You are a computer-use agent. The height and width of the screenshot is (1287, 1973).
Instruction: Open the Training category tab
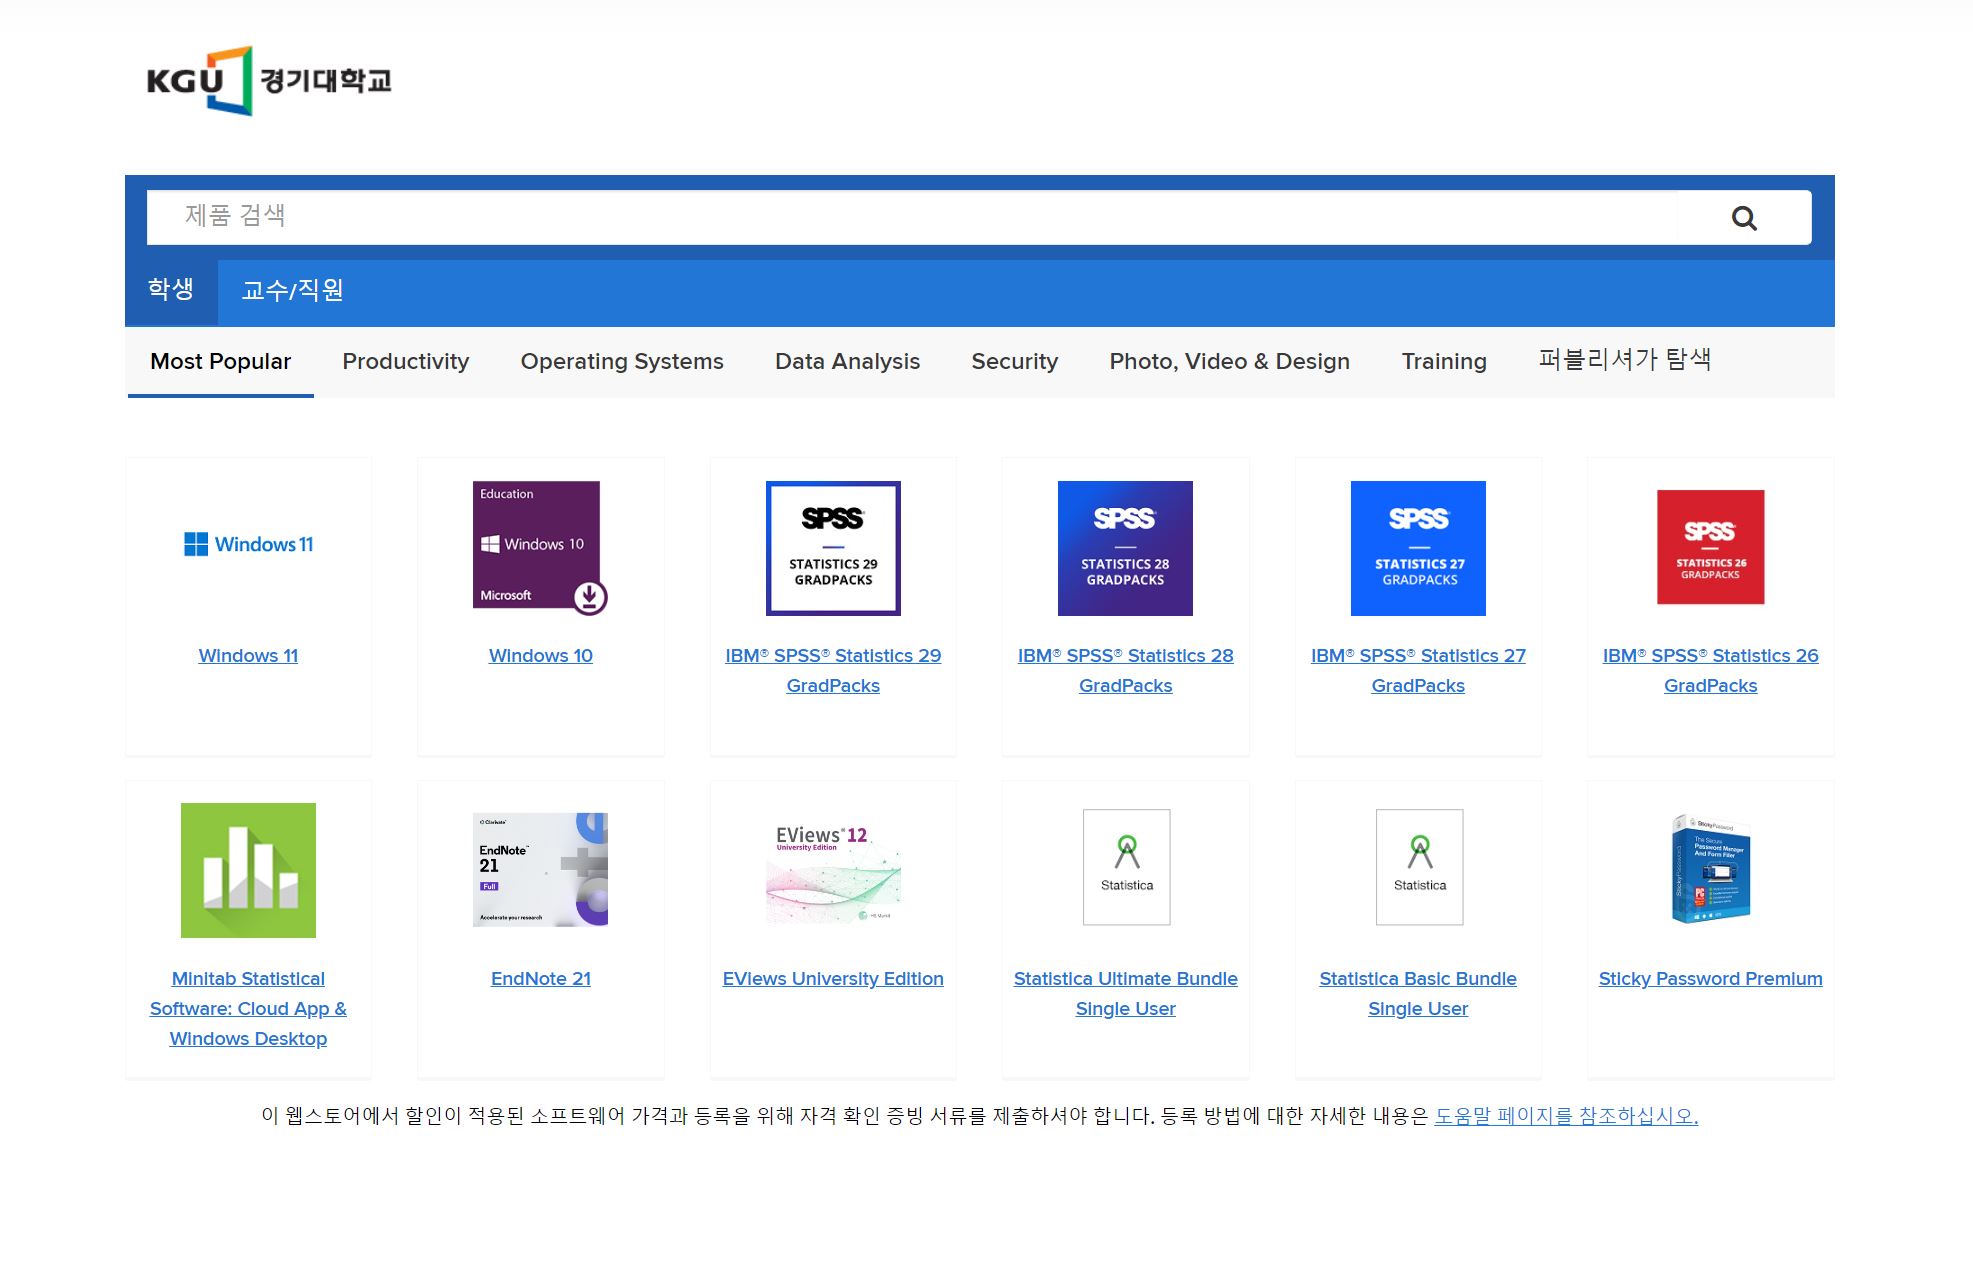(1444, 362)
